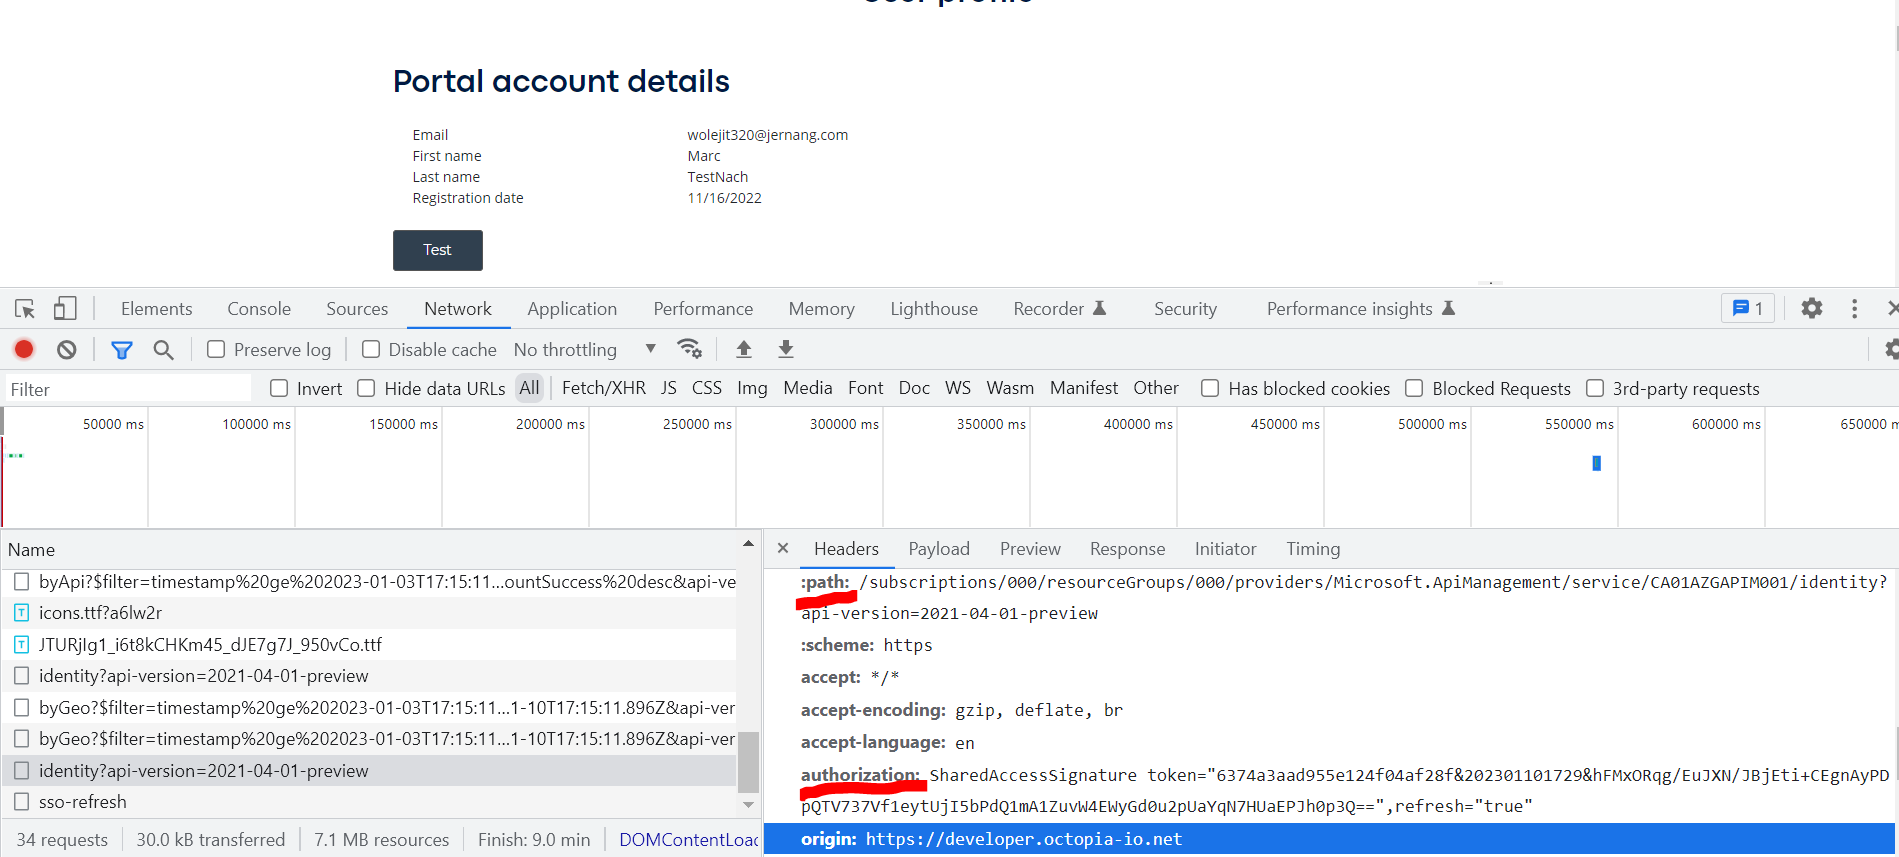Screen dimensions: 1899x857
Task: Click the blue bar in the network timeline
Action: [x=1597, y=463]
